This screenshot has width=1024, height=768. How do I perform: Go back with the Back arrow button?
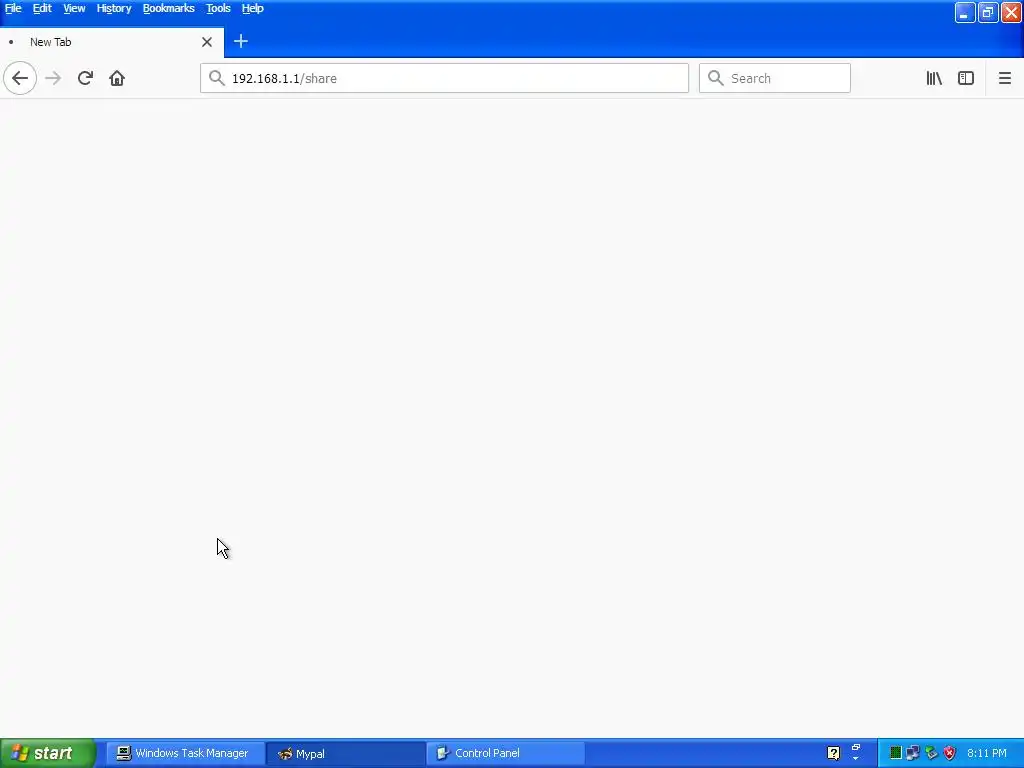click(x=20, y=78)
